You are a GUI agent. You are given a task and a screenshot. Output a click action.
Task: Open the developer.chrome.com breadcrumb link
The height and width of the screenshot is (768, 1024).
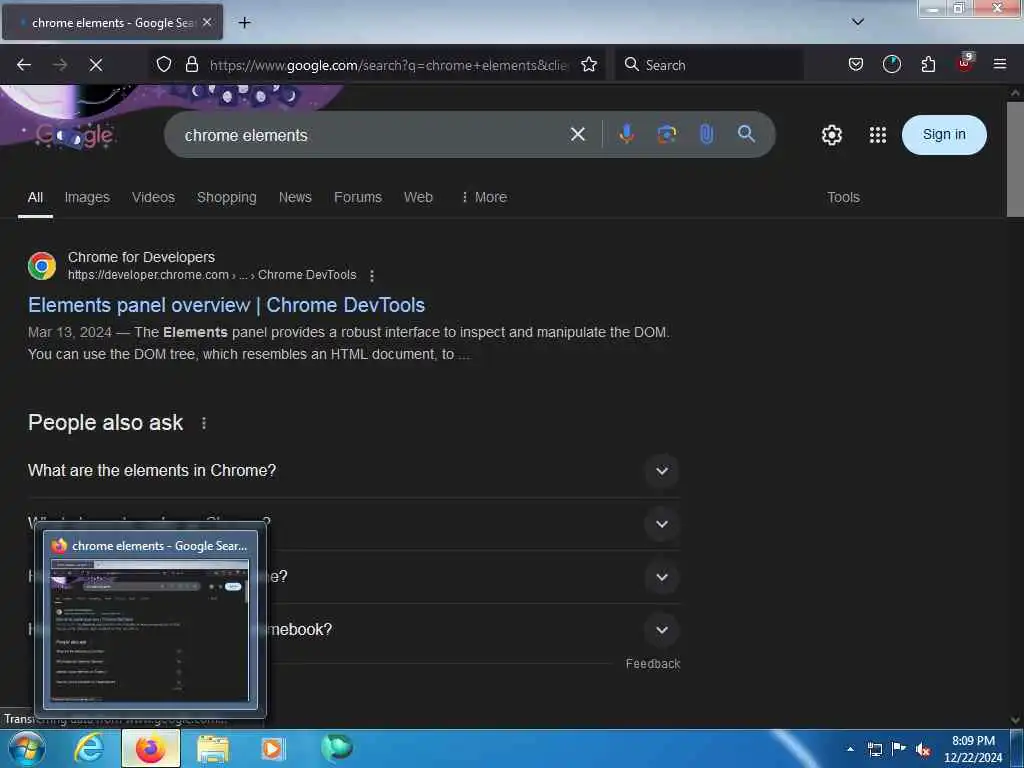[x=212, y=275]
